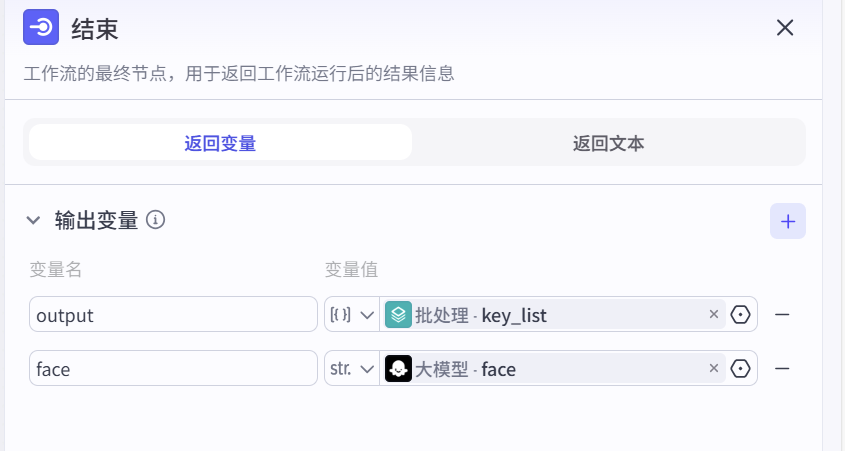Click the info icon beside 输出变量
Viewport: 845px width, 451px height.
[155, 220]
